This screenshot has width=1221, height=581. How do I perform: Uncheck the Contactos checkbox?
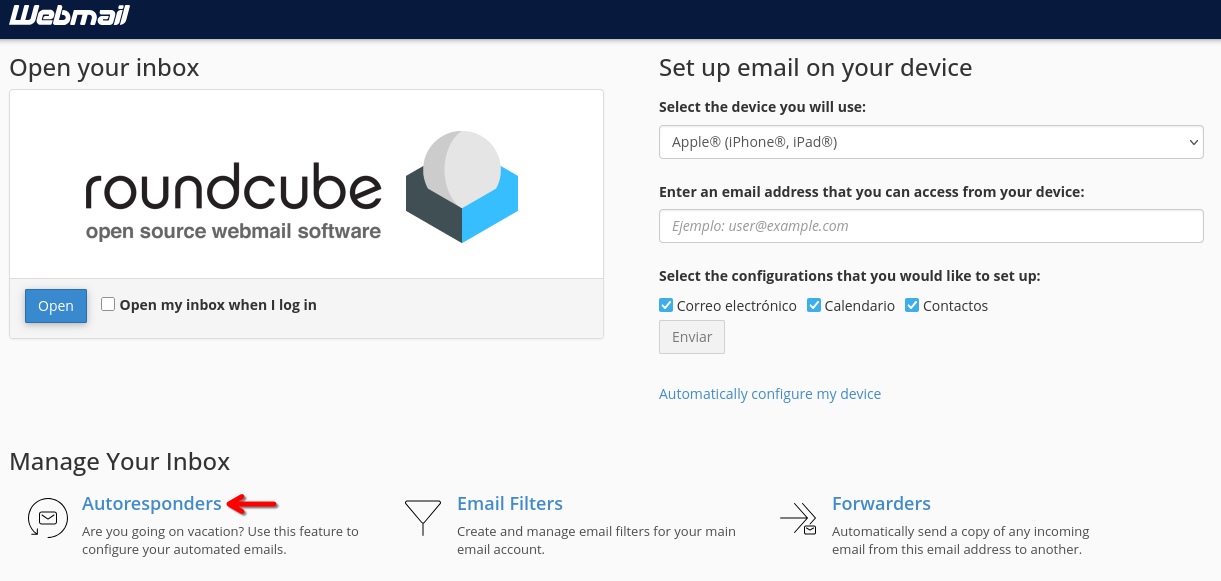[x=912, y=305]
